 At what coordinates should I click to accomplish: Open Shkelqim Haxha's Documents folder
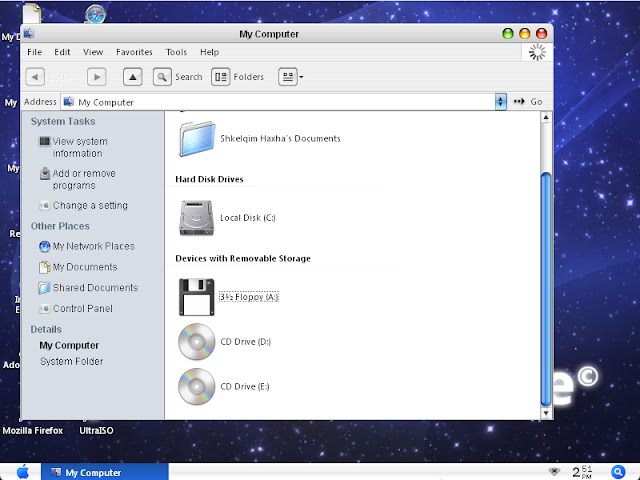(x=197, y=138)
